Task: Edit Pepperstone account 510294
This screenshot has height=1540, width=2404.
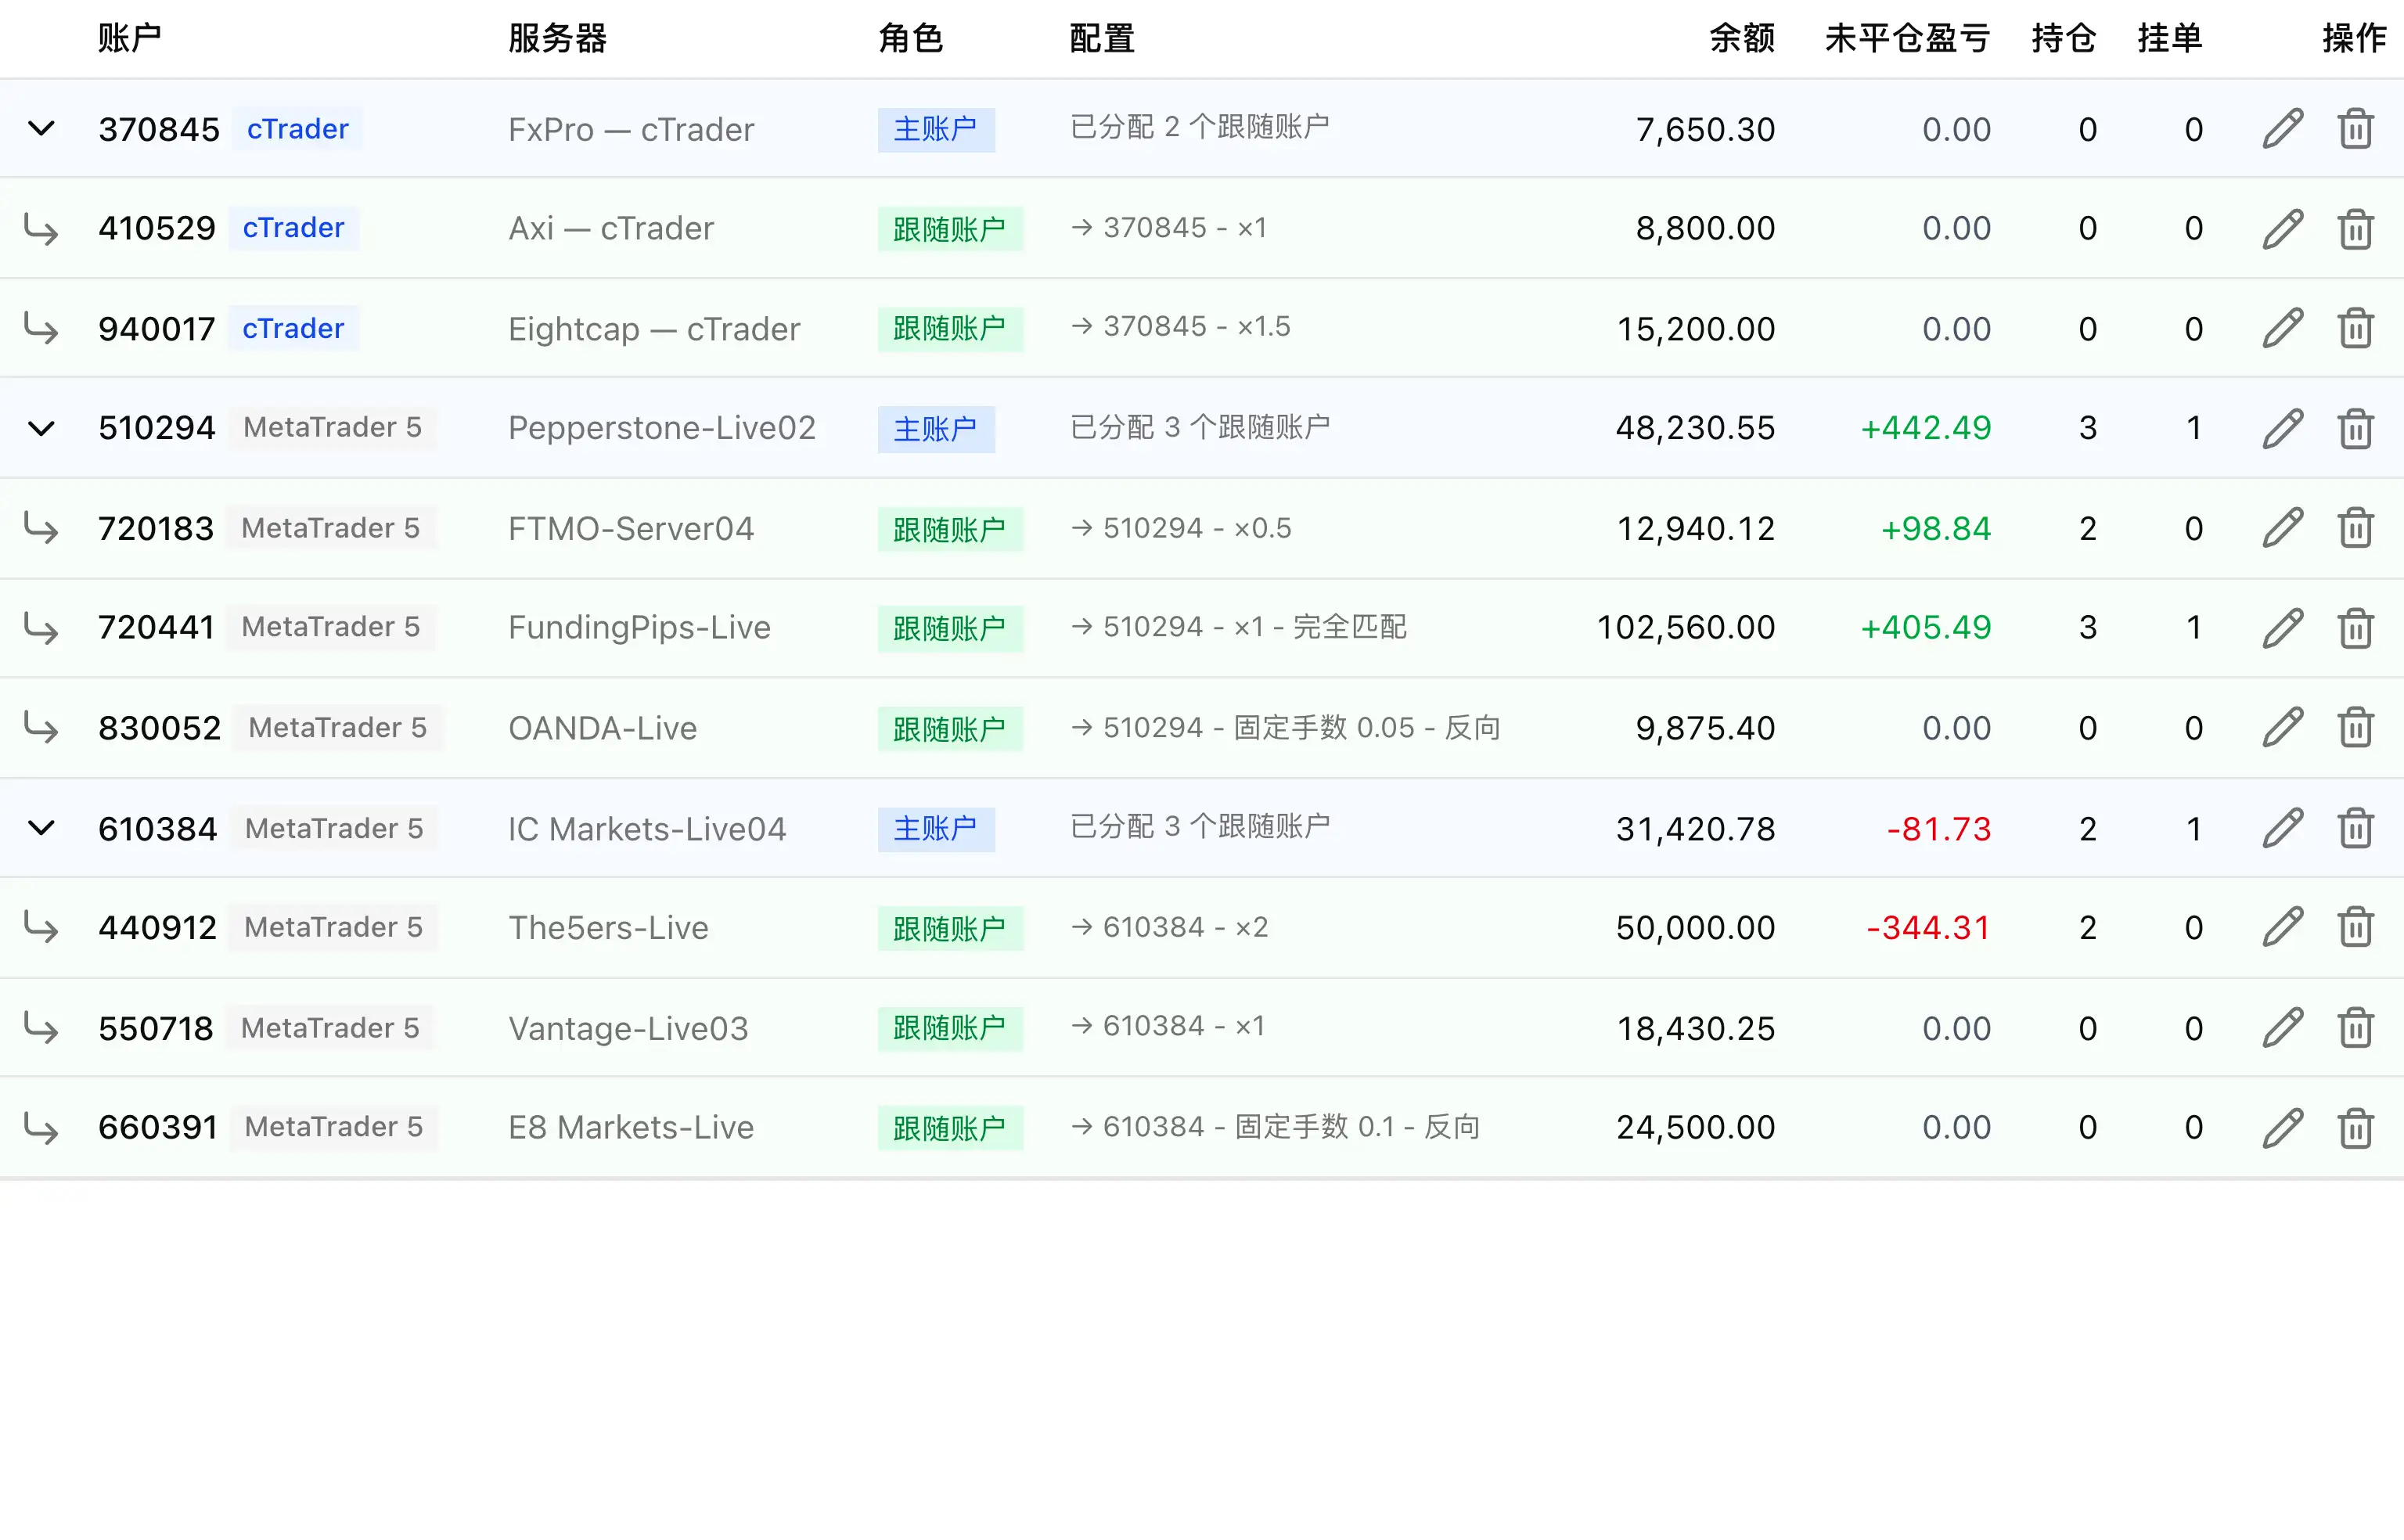Action: point(2283,428)
